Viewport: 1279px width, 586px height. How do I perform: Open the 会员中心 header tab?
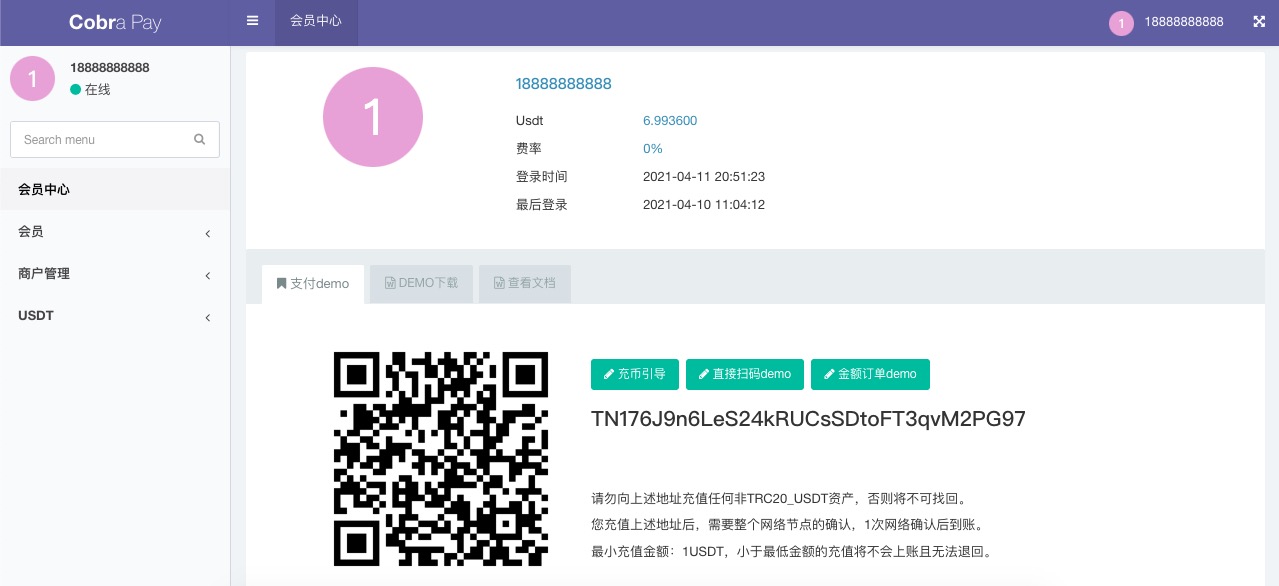tap(316, 21)
